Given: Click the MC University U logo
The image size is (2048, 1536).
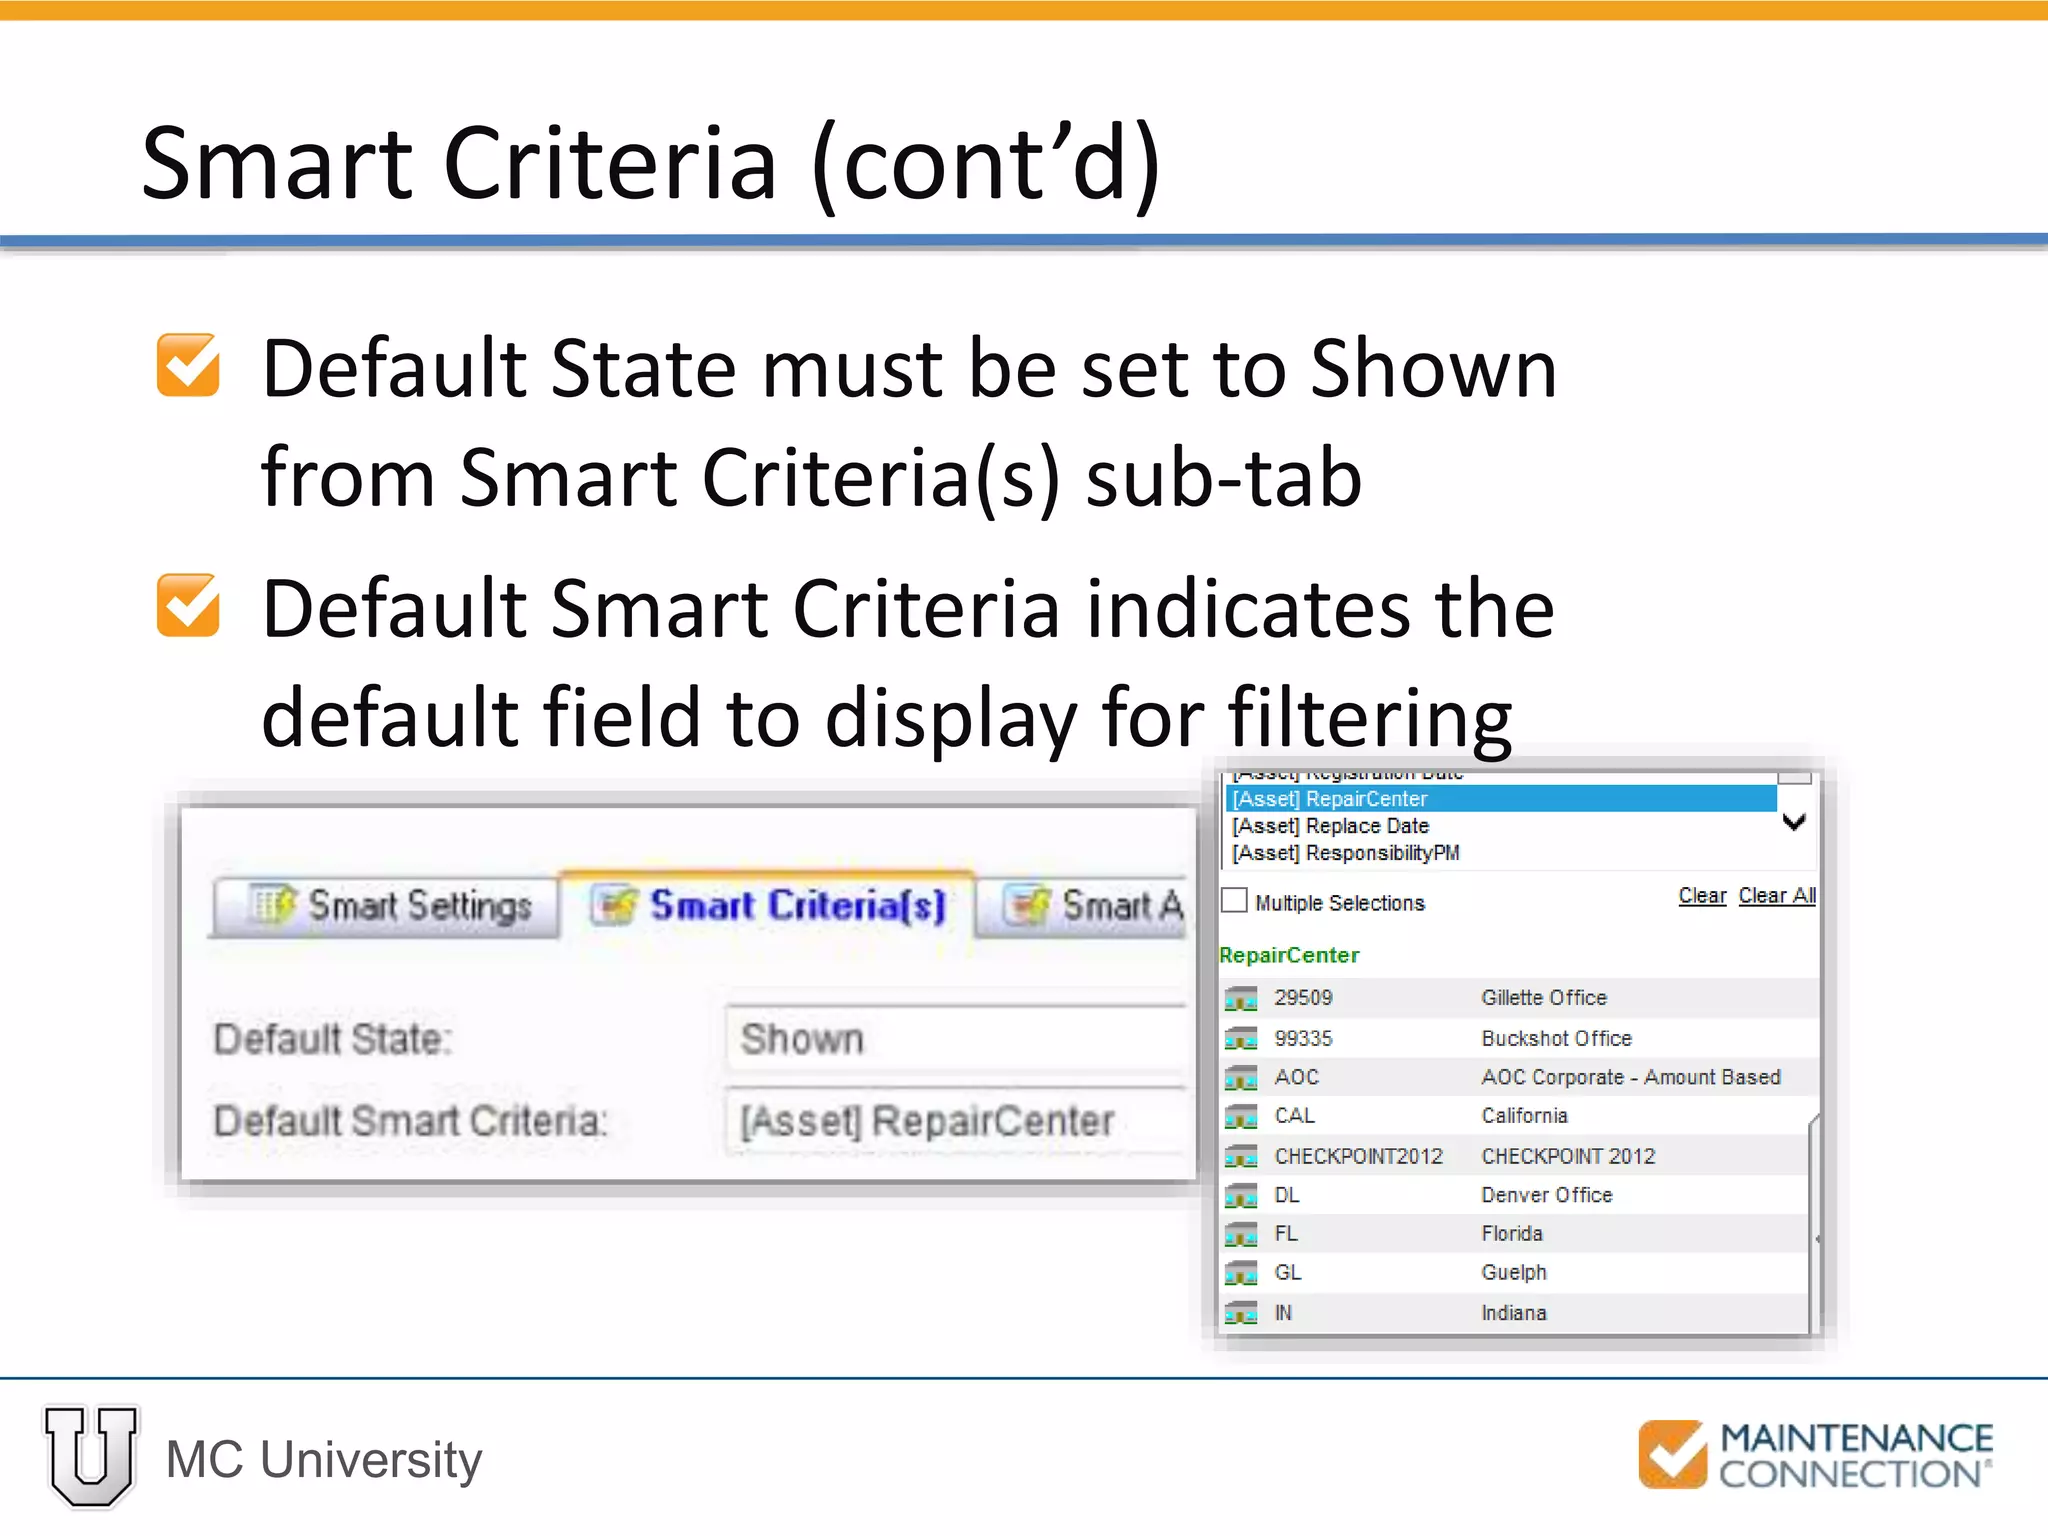Looking at the screenshot, I should tap(91, 1457).
